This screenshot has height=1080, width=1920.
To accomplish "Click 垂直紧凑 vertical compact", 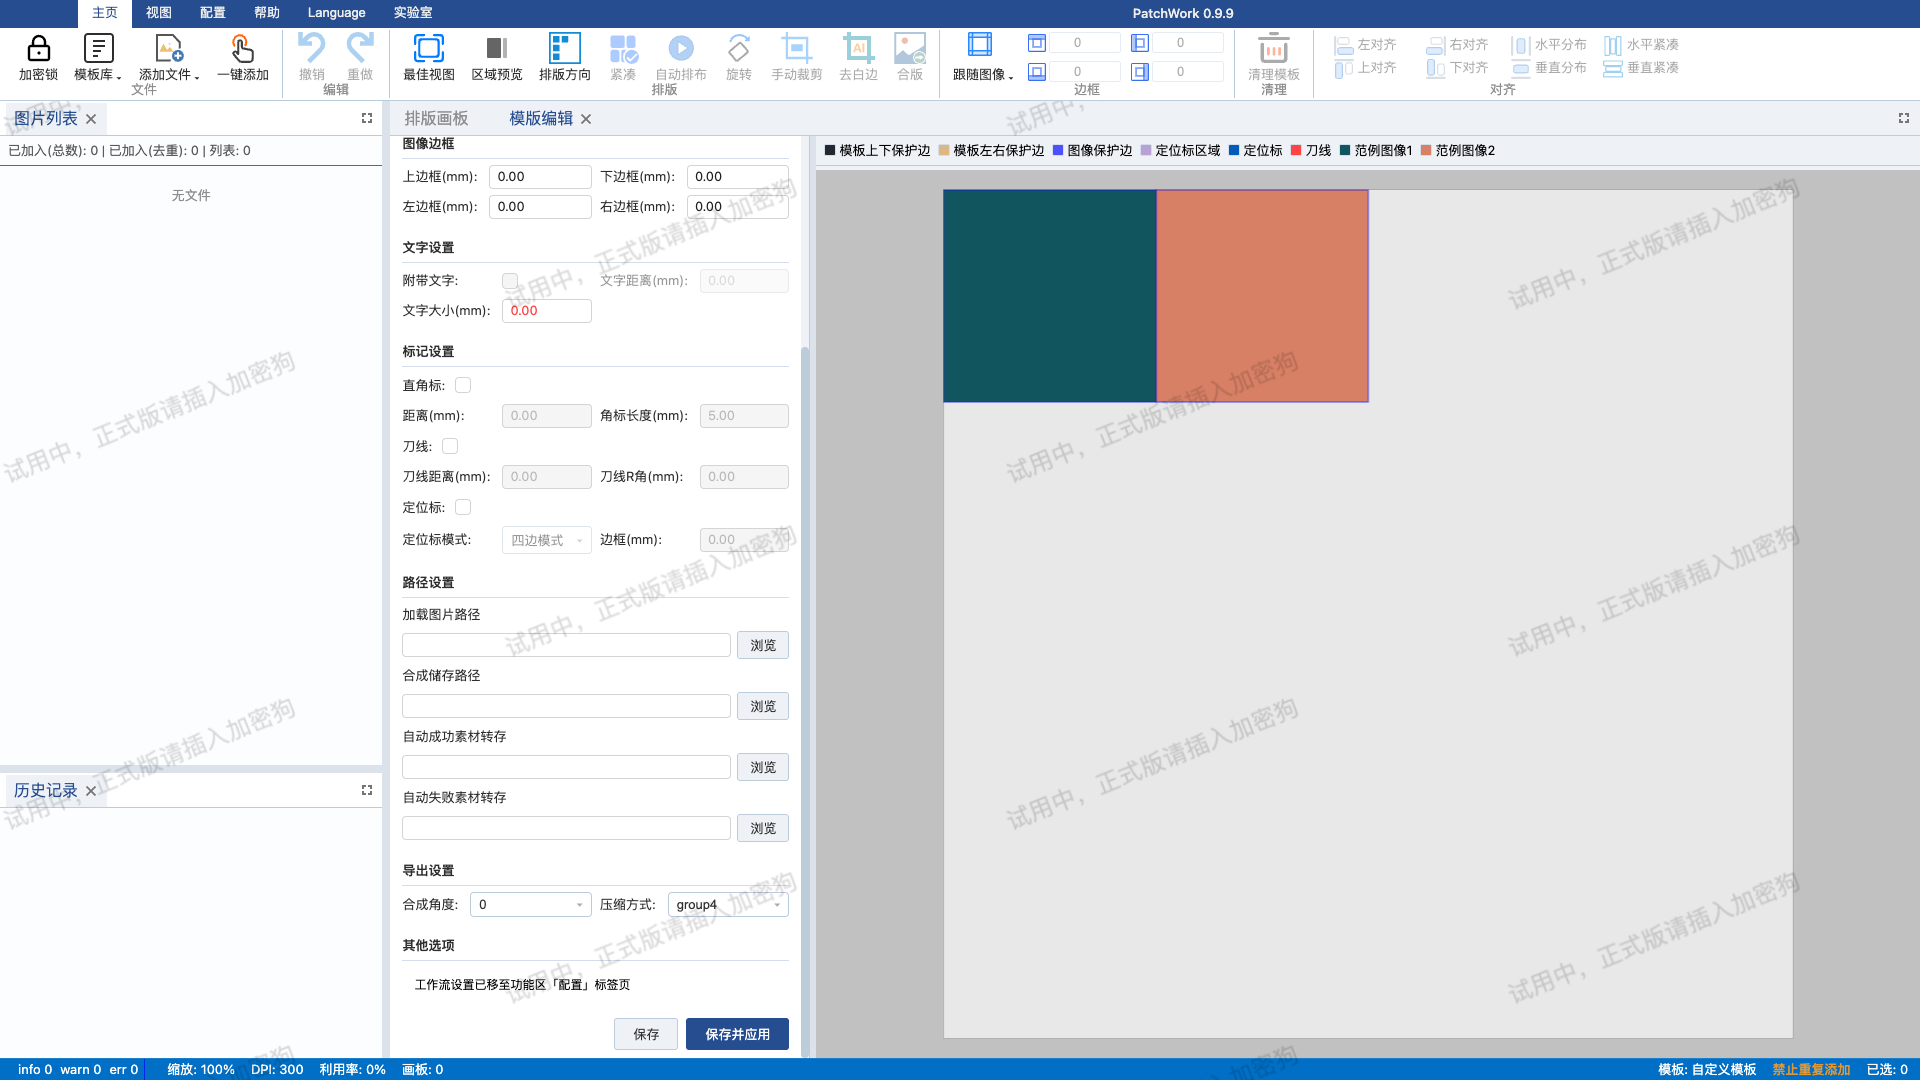I will 1641,68.
